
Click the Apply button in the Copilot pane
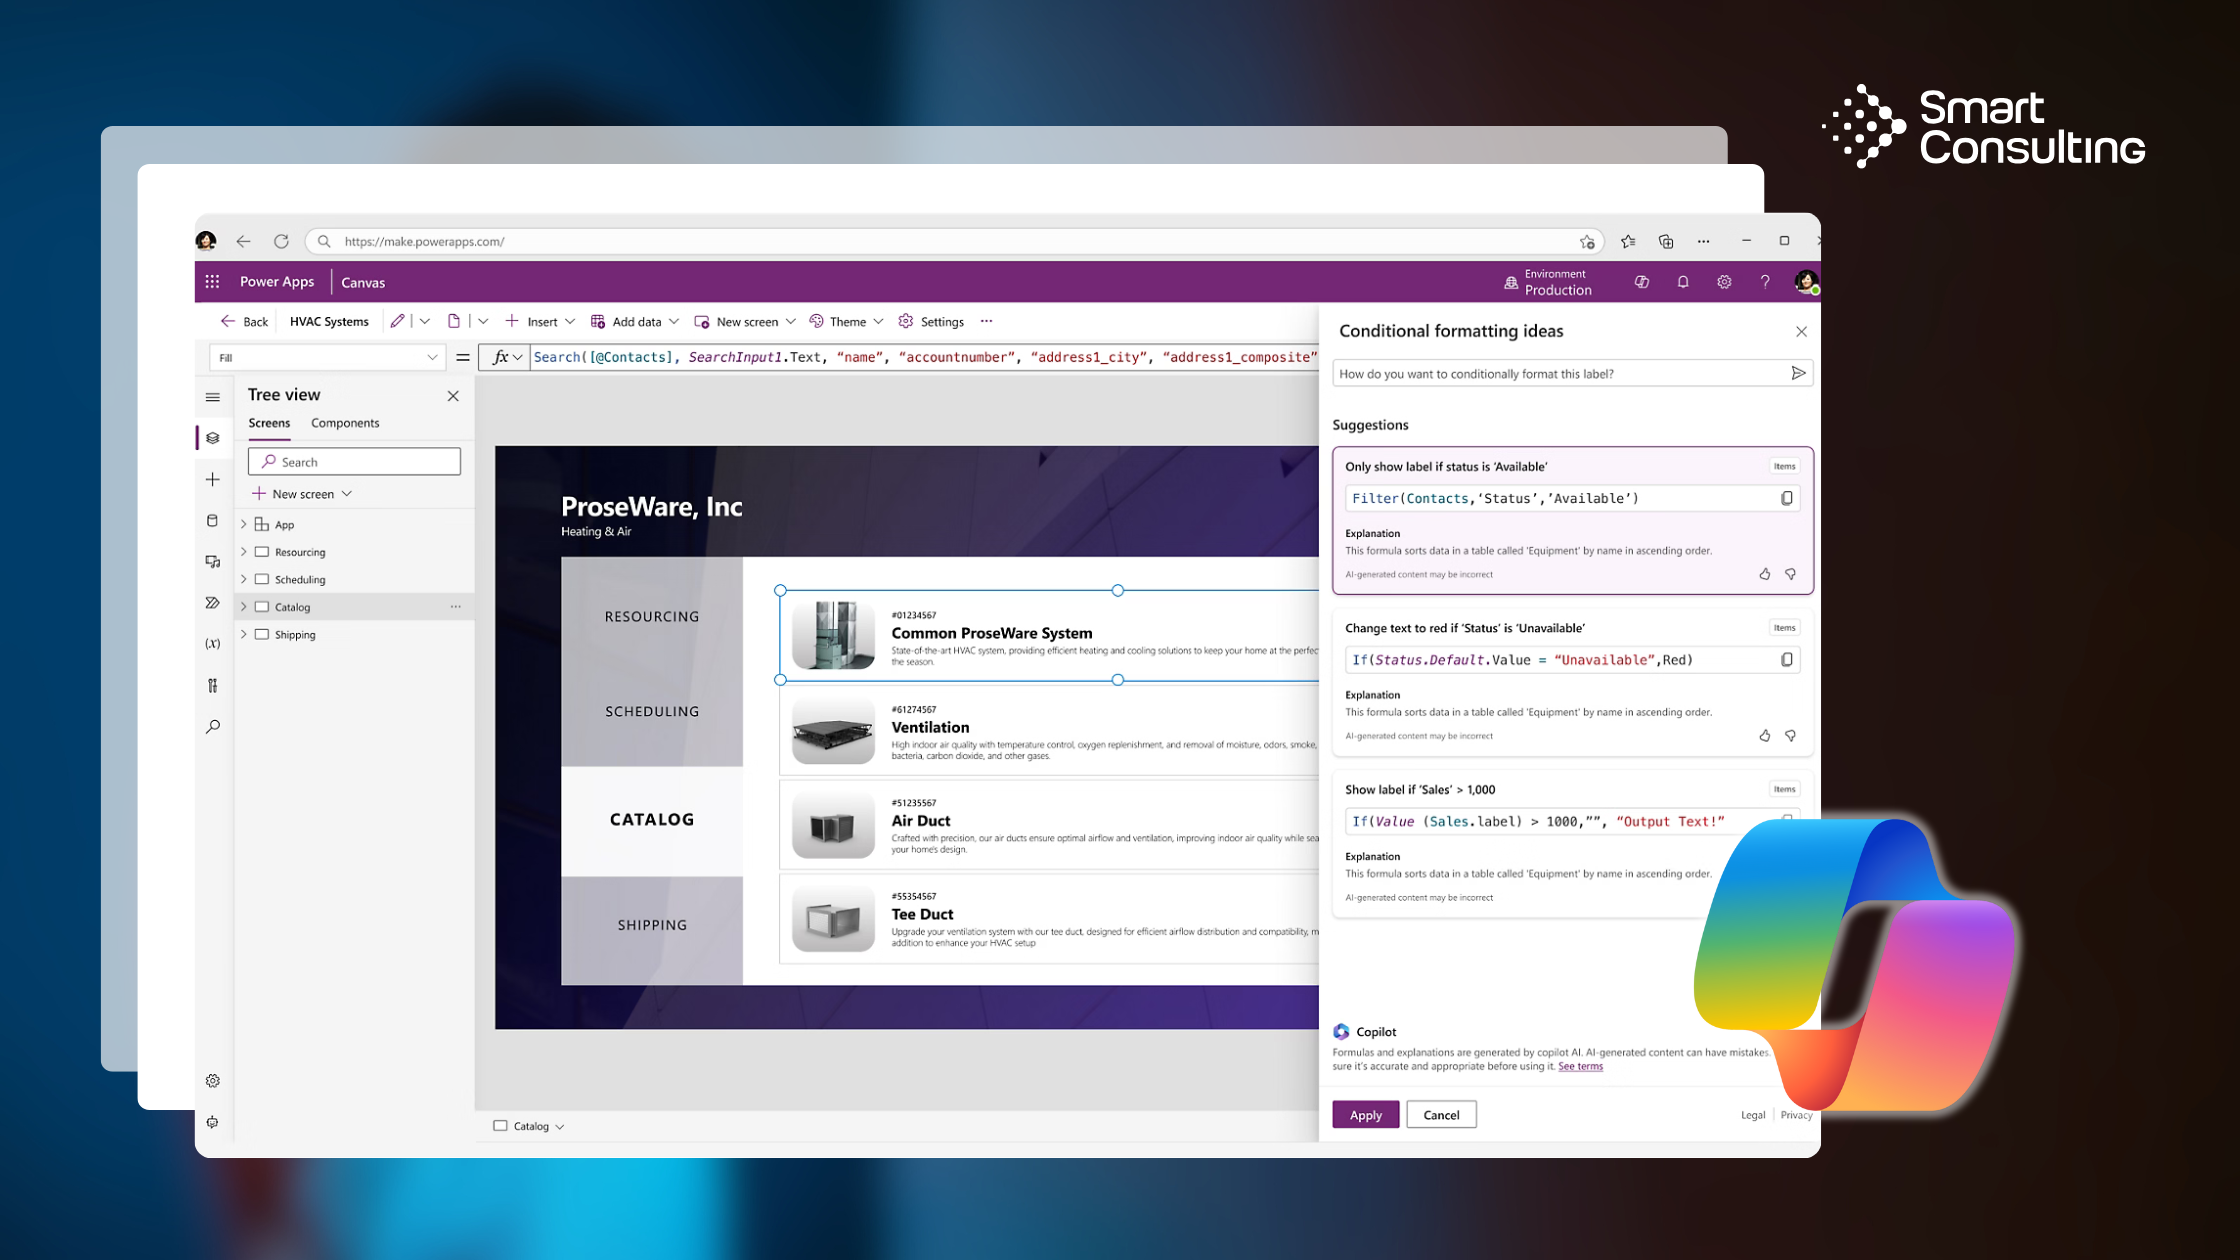click(1365, 1114)
